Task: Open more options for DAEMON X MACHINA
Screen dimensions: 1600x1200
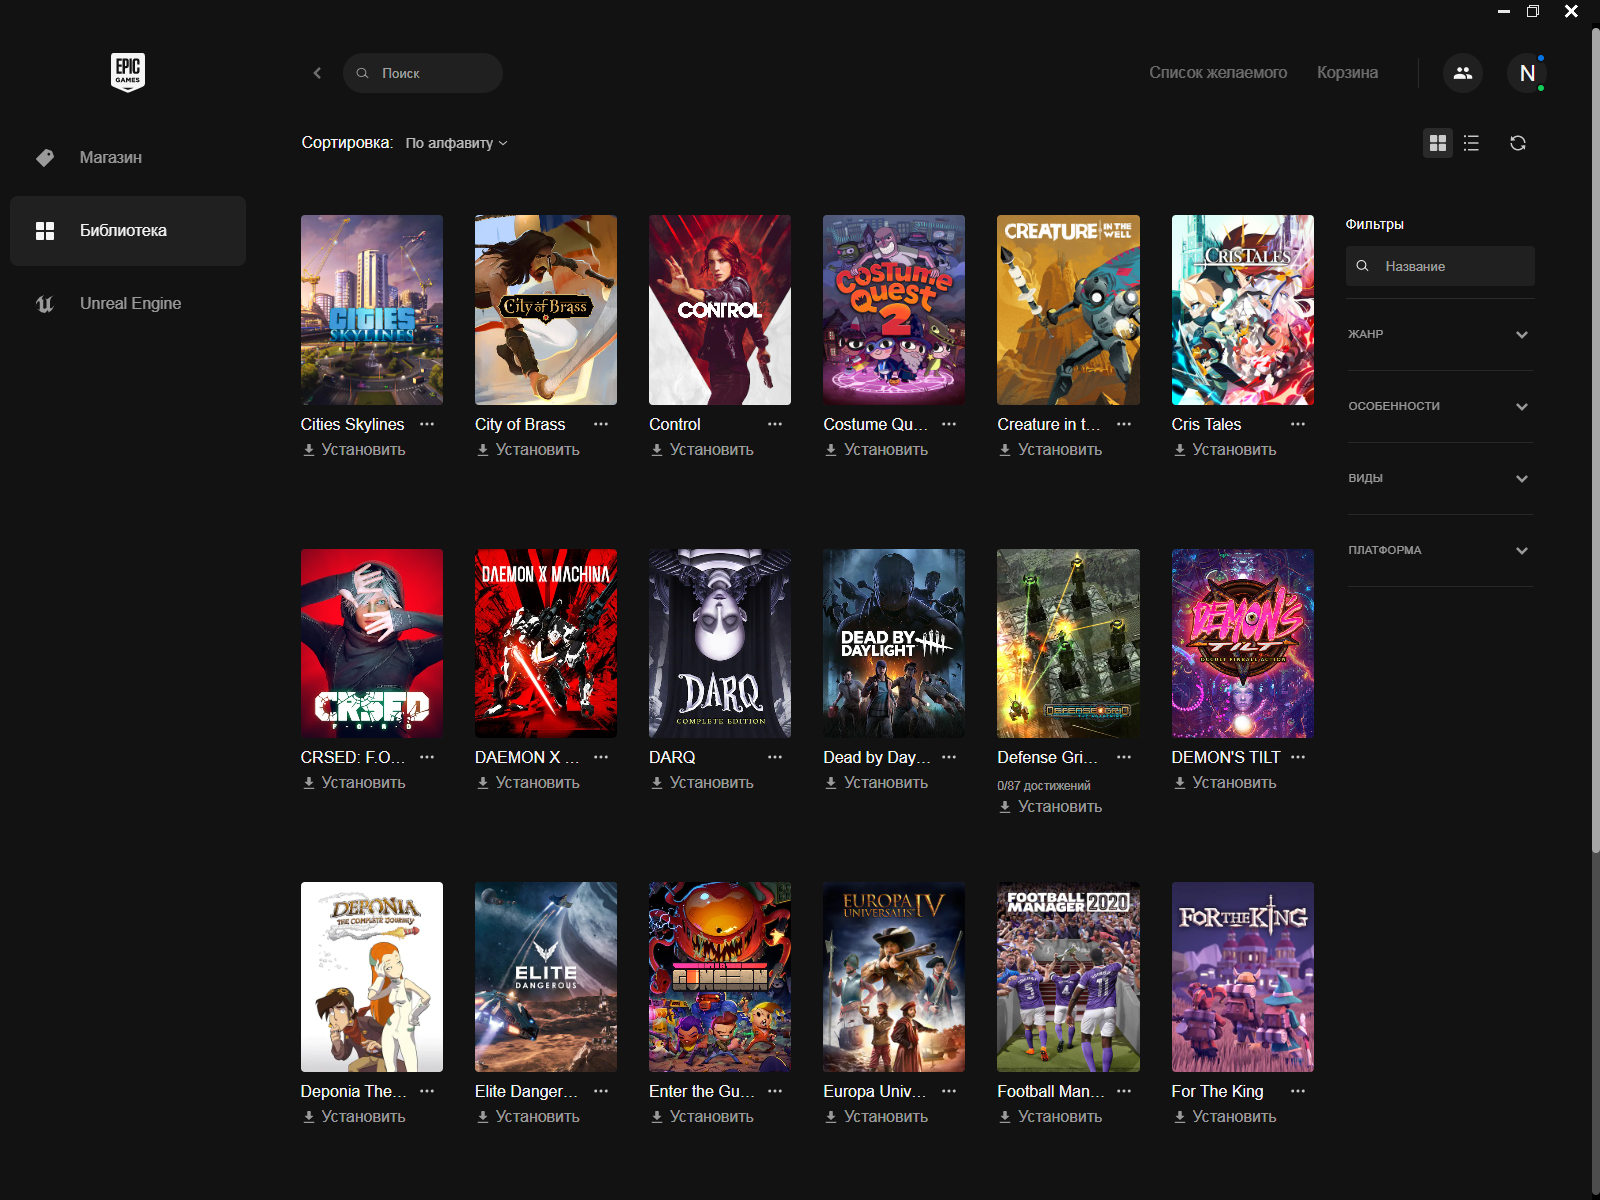Action: [601, 757]
